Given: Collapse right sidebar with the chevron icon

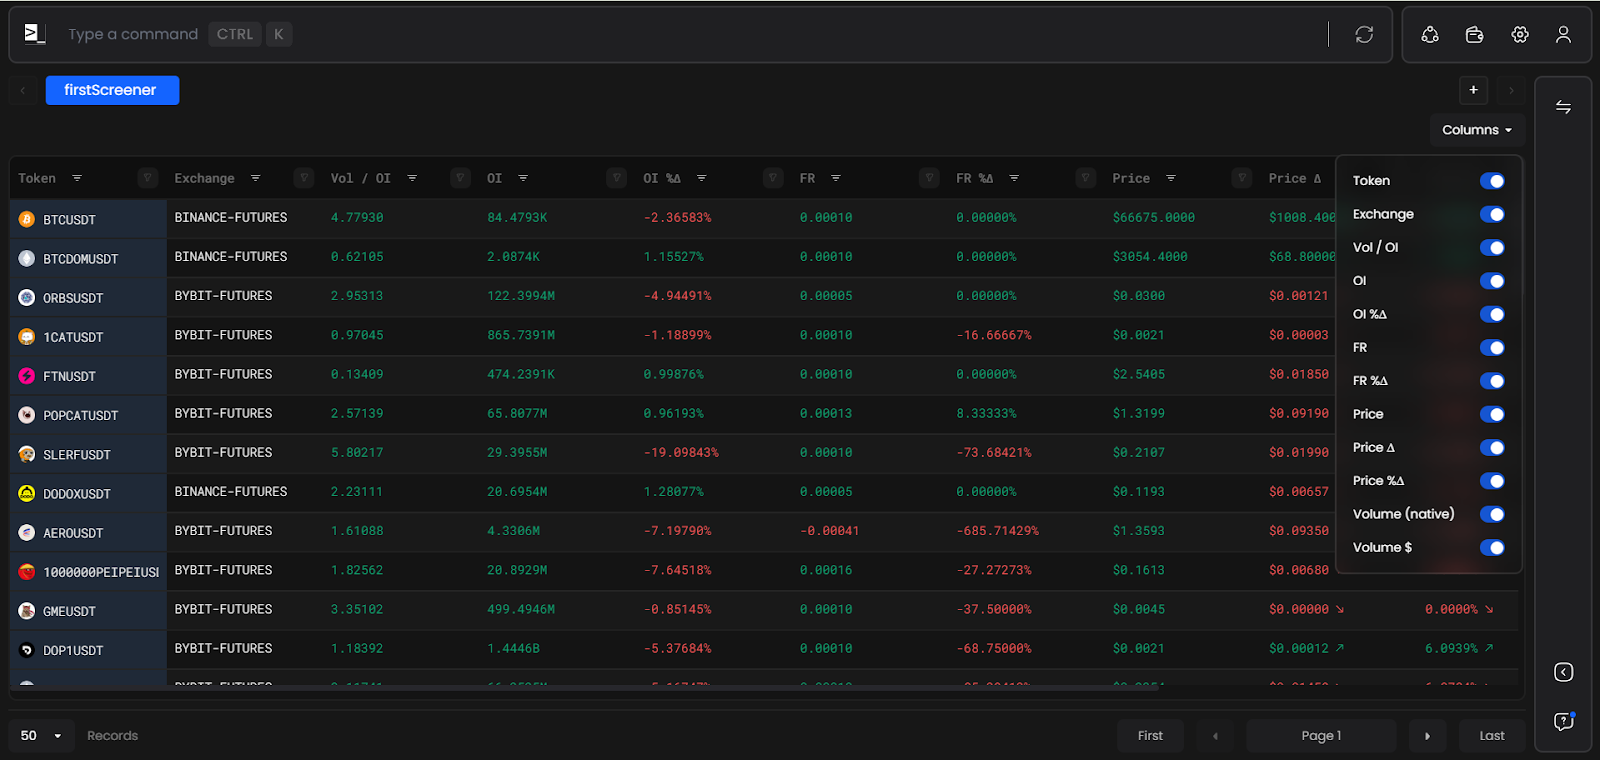Looking at the screenshot, I should tap(1564, 672).
